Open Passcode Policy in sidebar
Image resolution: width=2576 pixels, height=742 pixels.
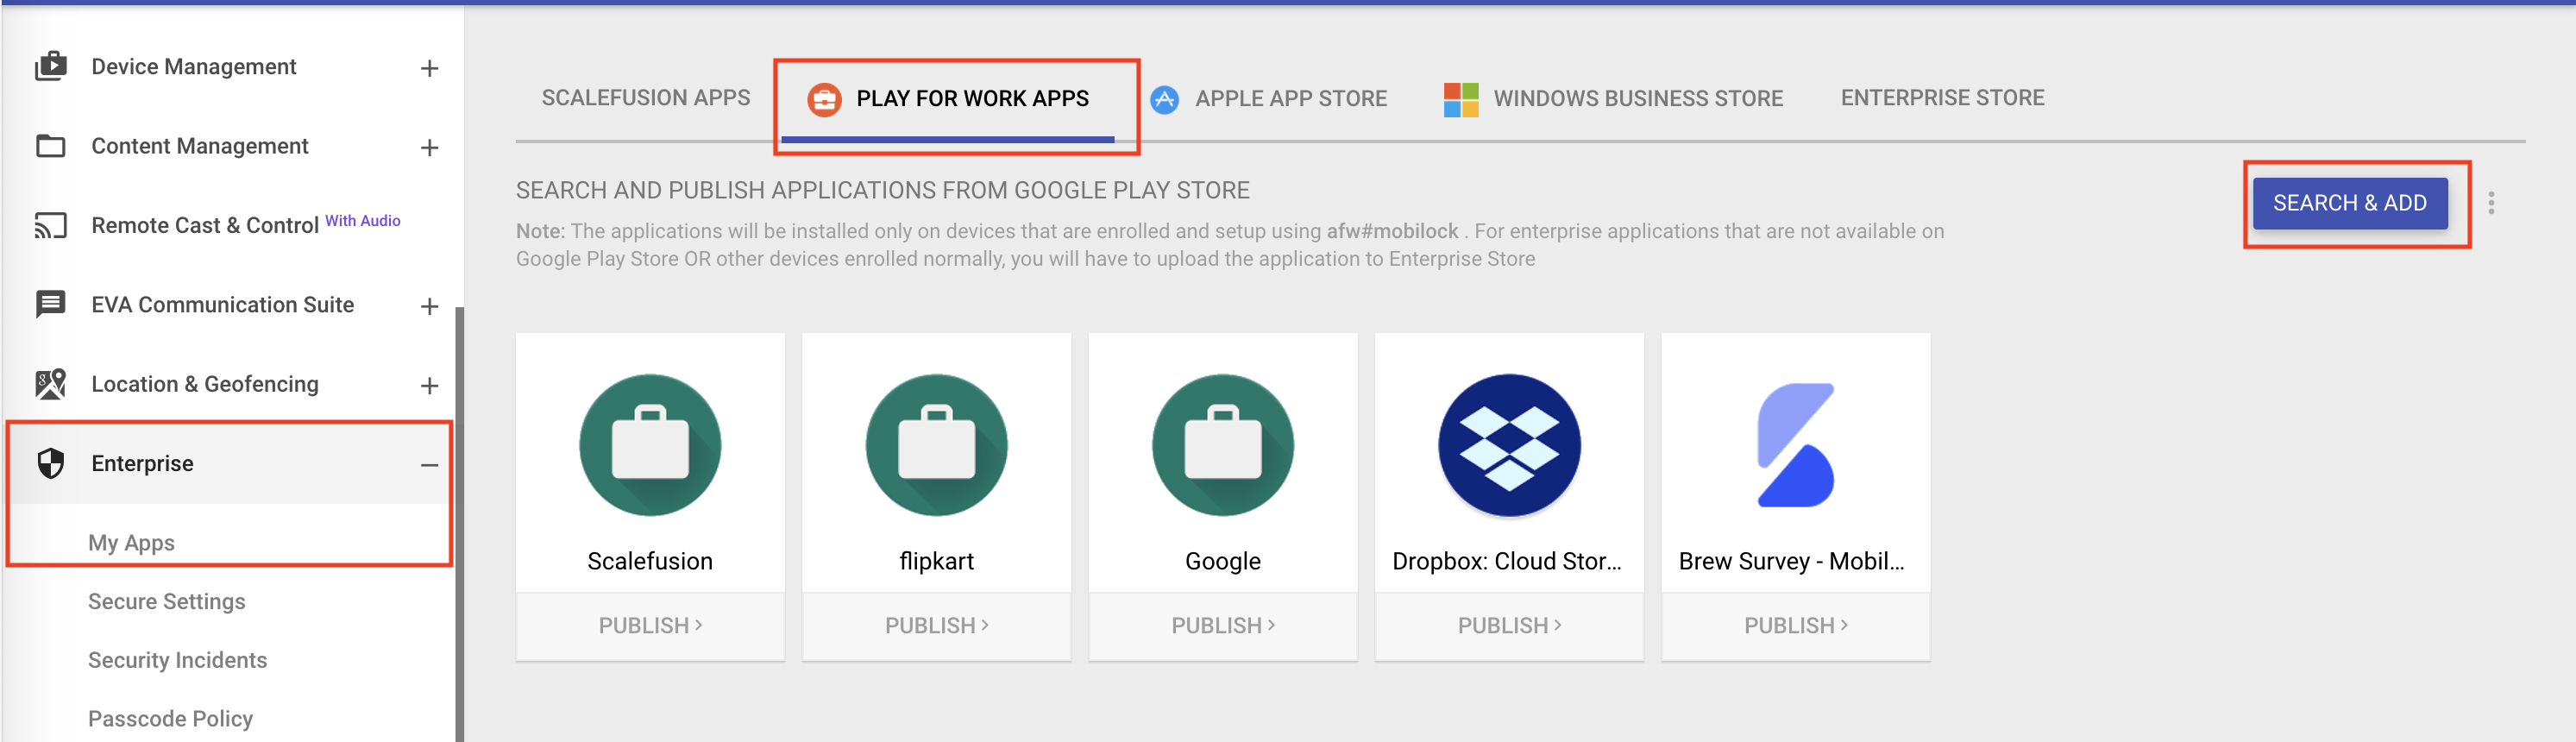170,719
